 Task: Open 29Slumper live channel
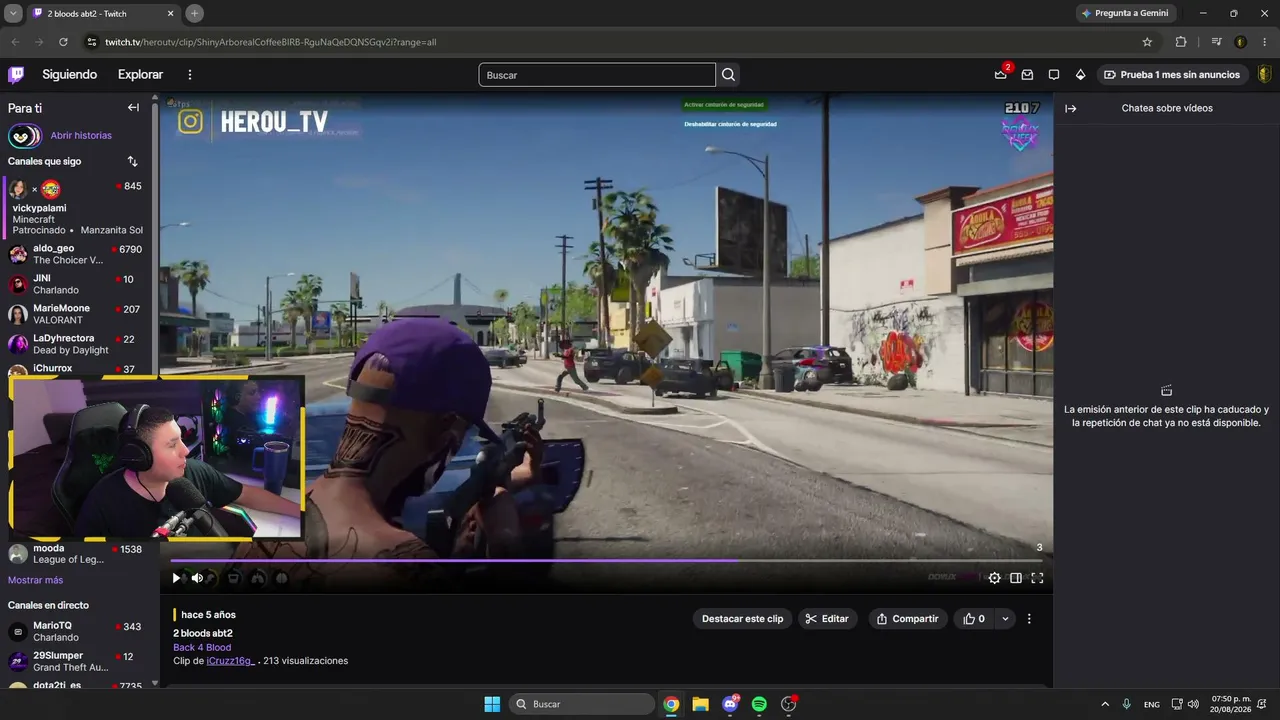click(x=76, y=661)
